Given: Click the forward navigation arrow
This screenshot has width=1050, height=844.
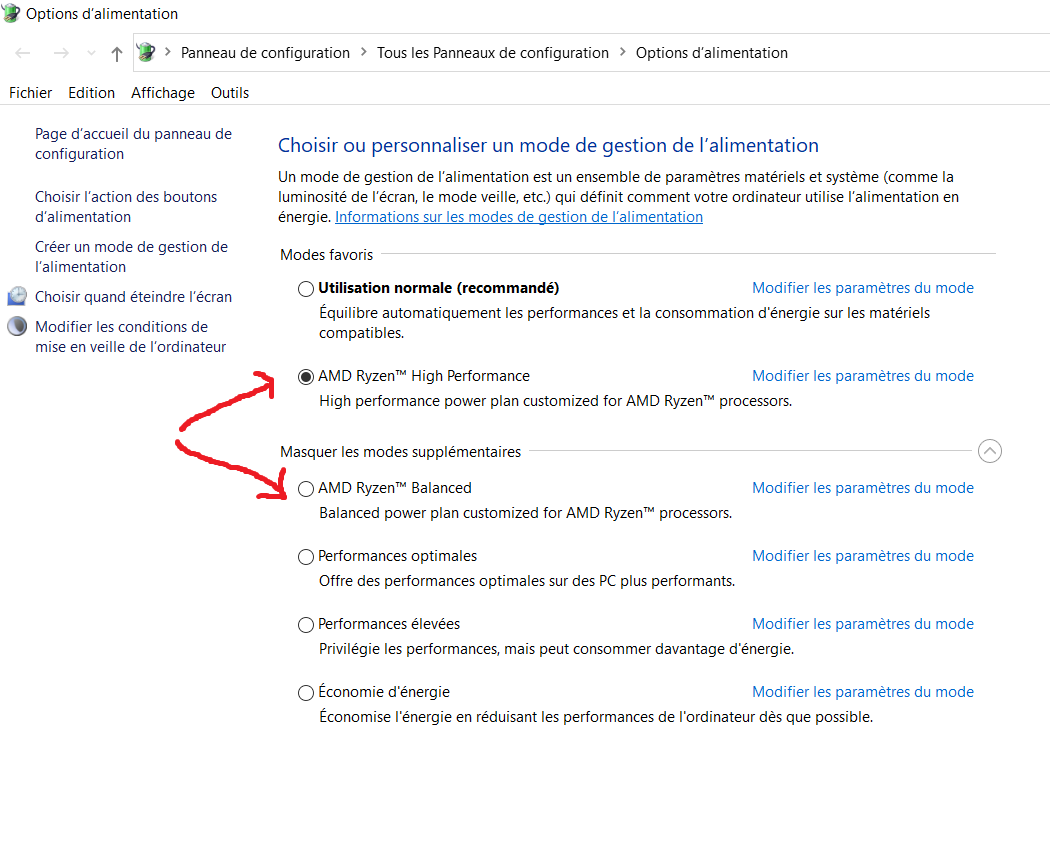Looking at the screenshot, I should 61,53.
